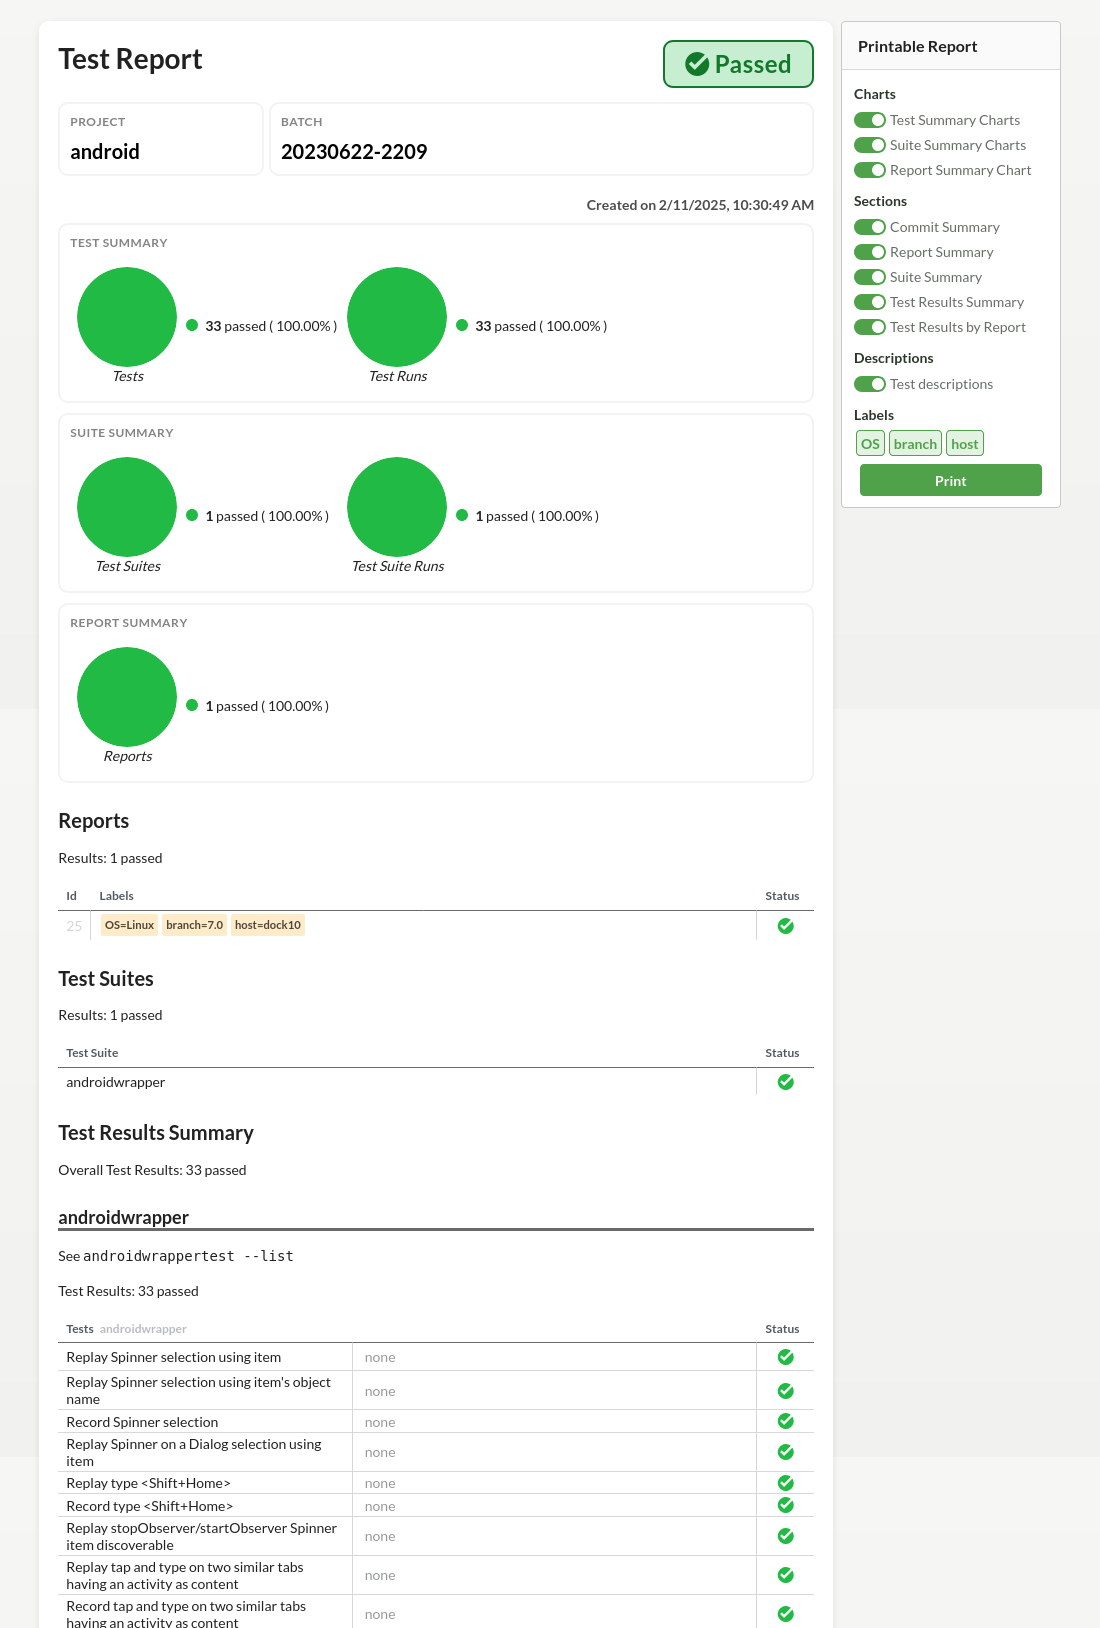The width and height of the screenshot is (1100, 1628).
Task: Click the checkmark icon in Passed badge
Action: (697, 64)
